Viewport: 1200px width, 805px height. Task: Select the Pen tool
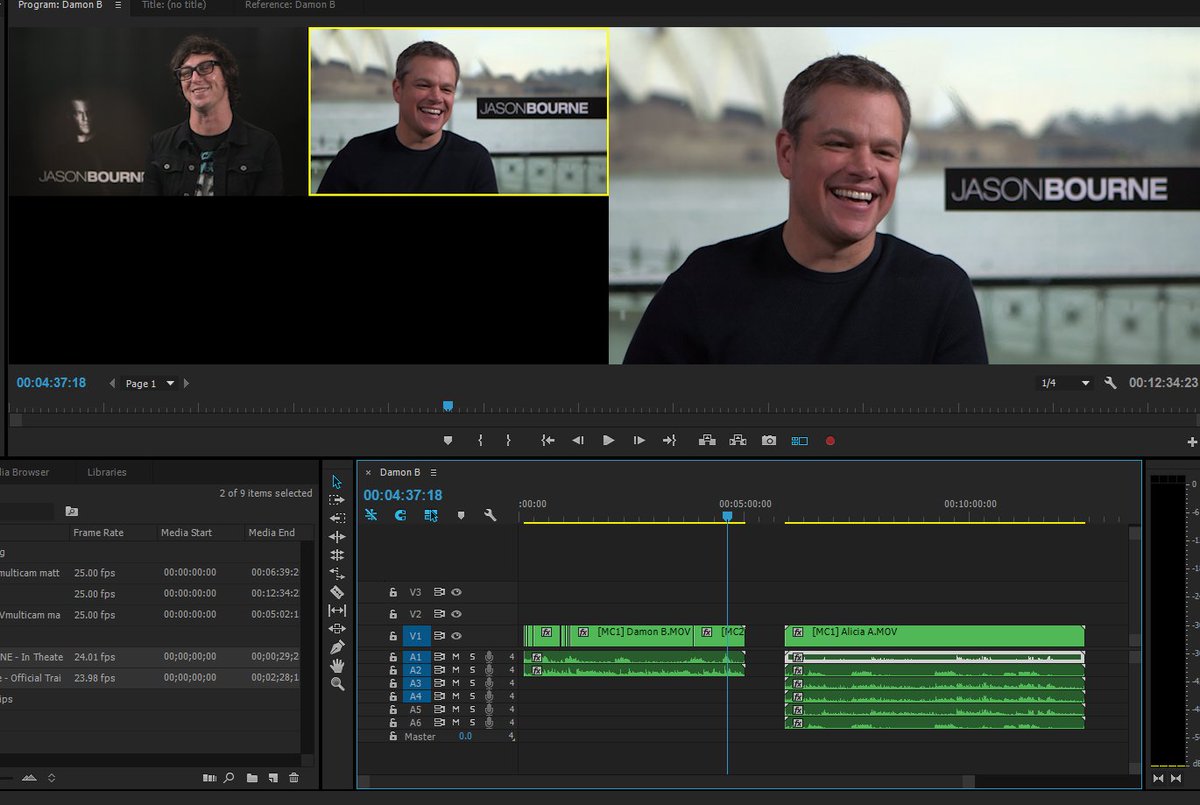tap(337, 647)
